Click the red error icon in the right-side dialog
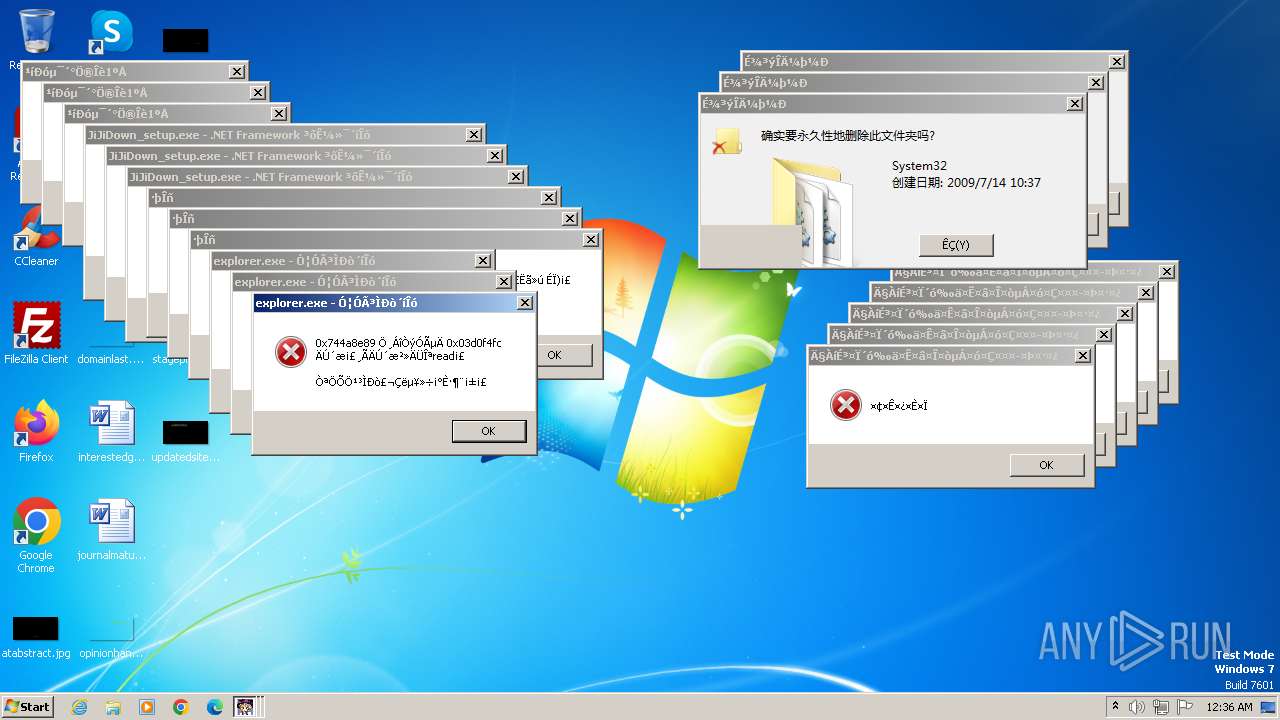This screenshot has height=720, width=1280. [x=846, y=405]
